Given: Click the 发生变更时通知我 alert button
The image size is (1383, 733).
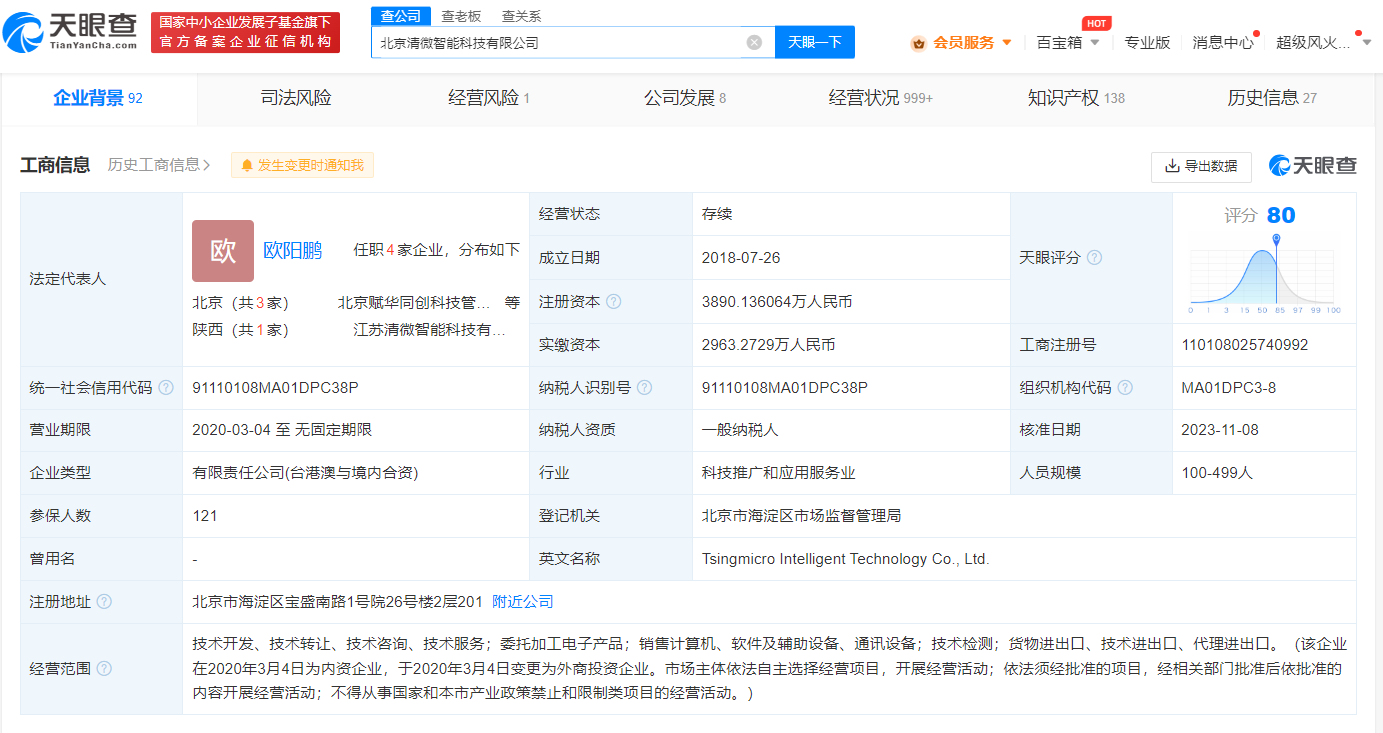Looking at the screenshot, I should tap(302, 165).
